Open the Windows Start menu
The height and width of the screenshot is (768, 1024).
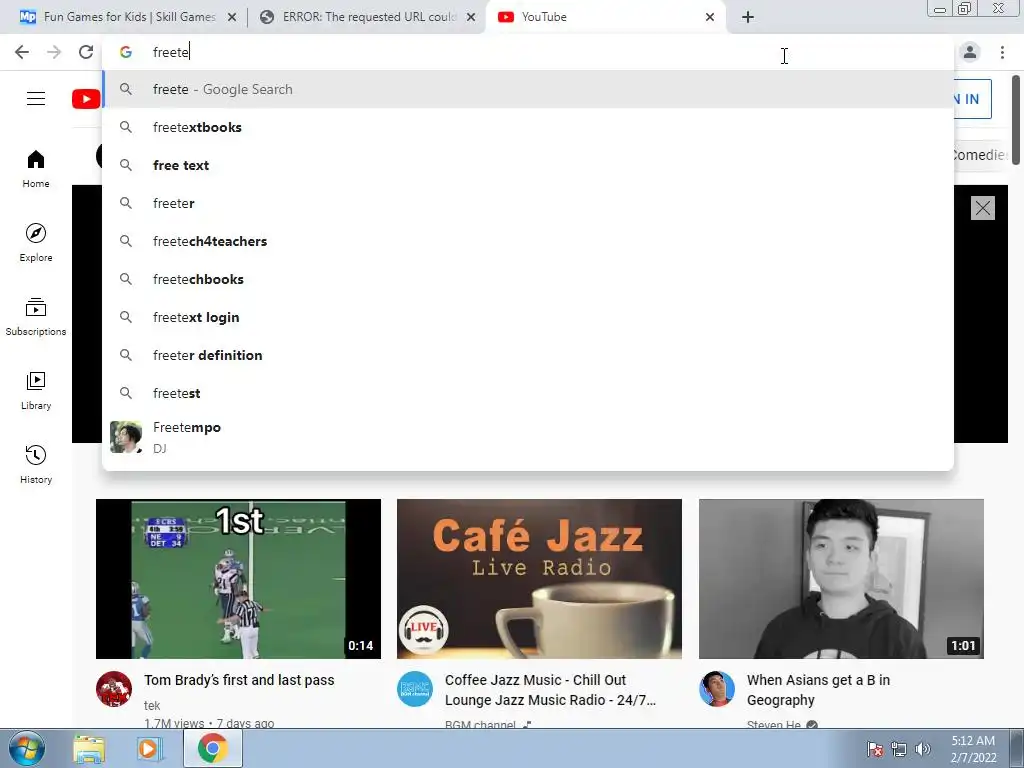pos(27,748)
